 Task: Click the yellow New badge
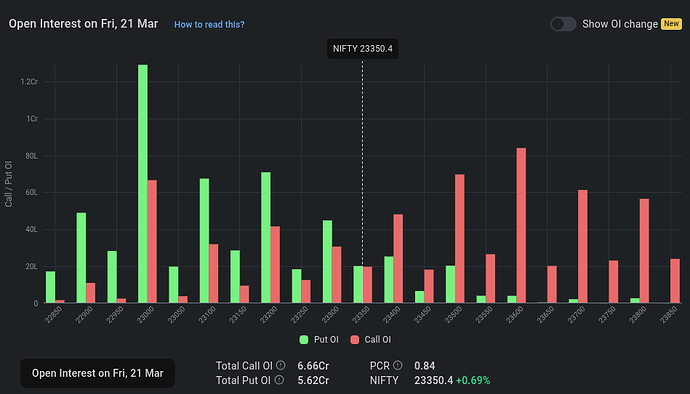[671, 24]
